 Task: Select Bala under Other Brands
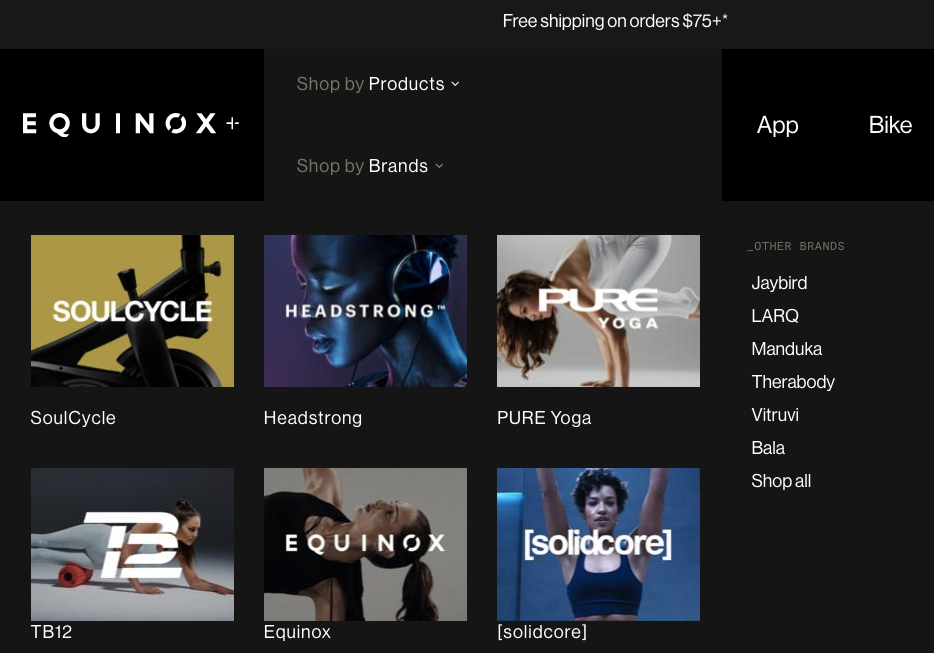768,447
